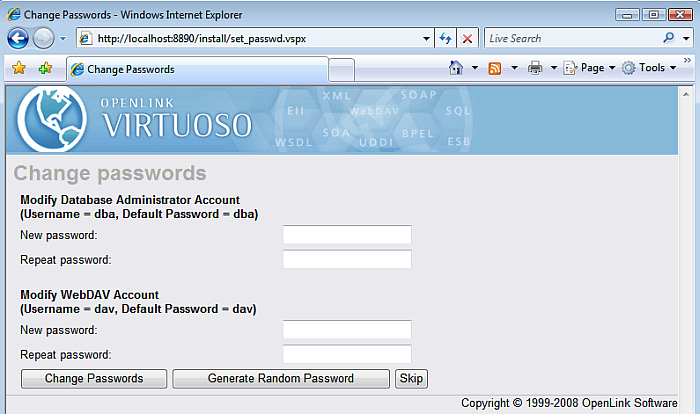Select the Change Passwords tab

coord(196,69)
